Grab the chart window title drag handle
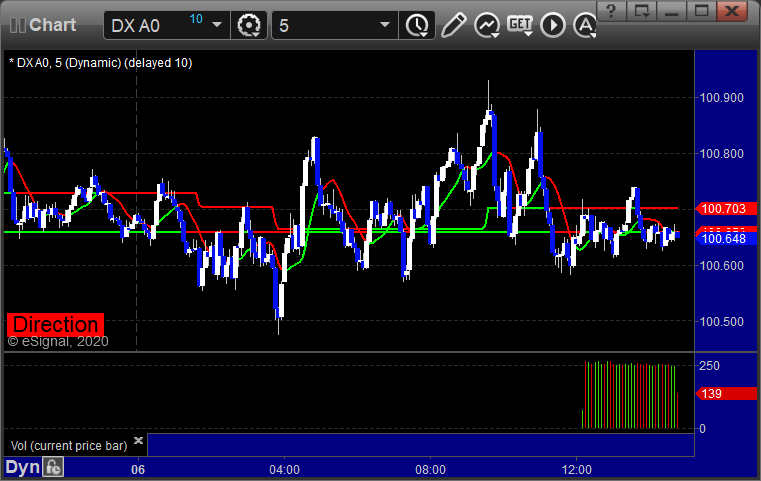Viewport: 761px width, 481px height. point(17,25)
